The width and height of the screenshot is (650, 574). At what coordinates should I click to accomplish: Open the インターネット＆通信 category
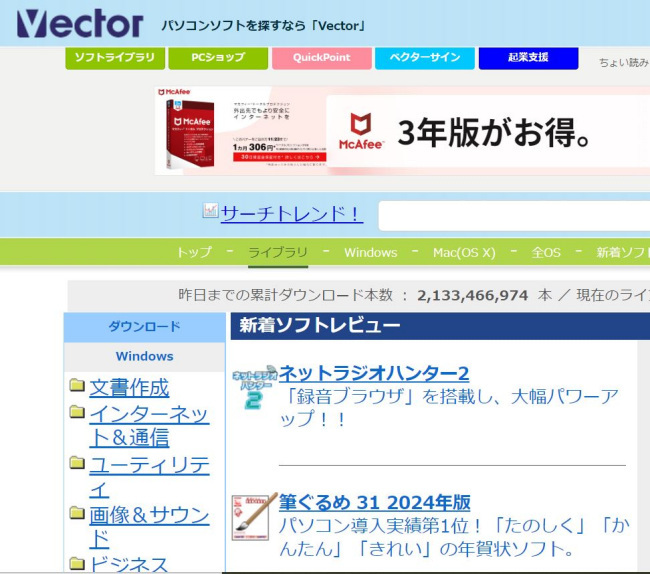[149, 426]
